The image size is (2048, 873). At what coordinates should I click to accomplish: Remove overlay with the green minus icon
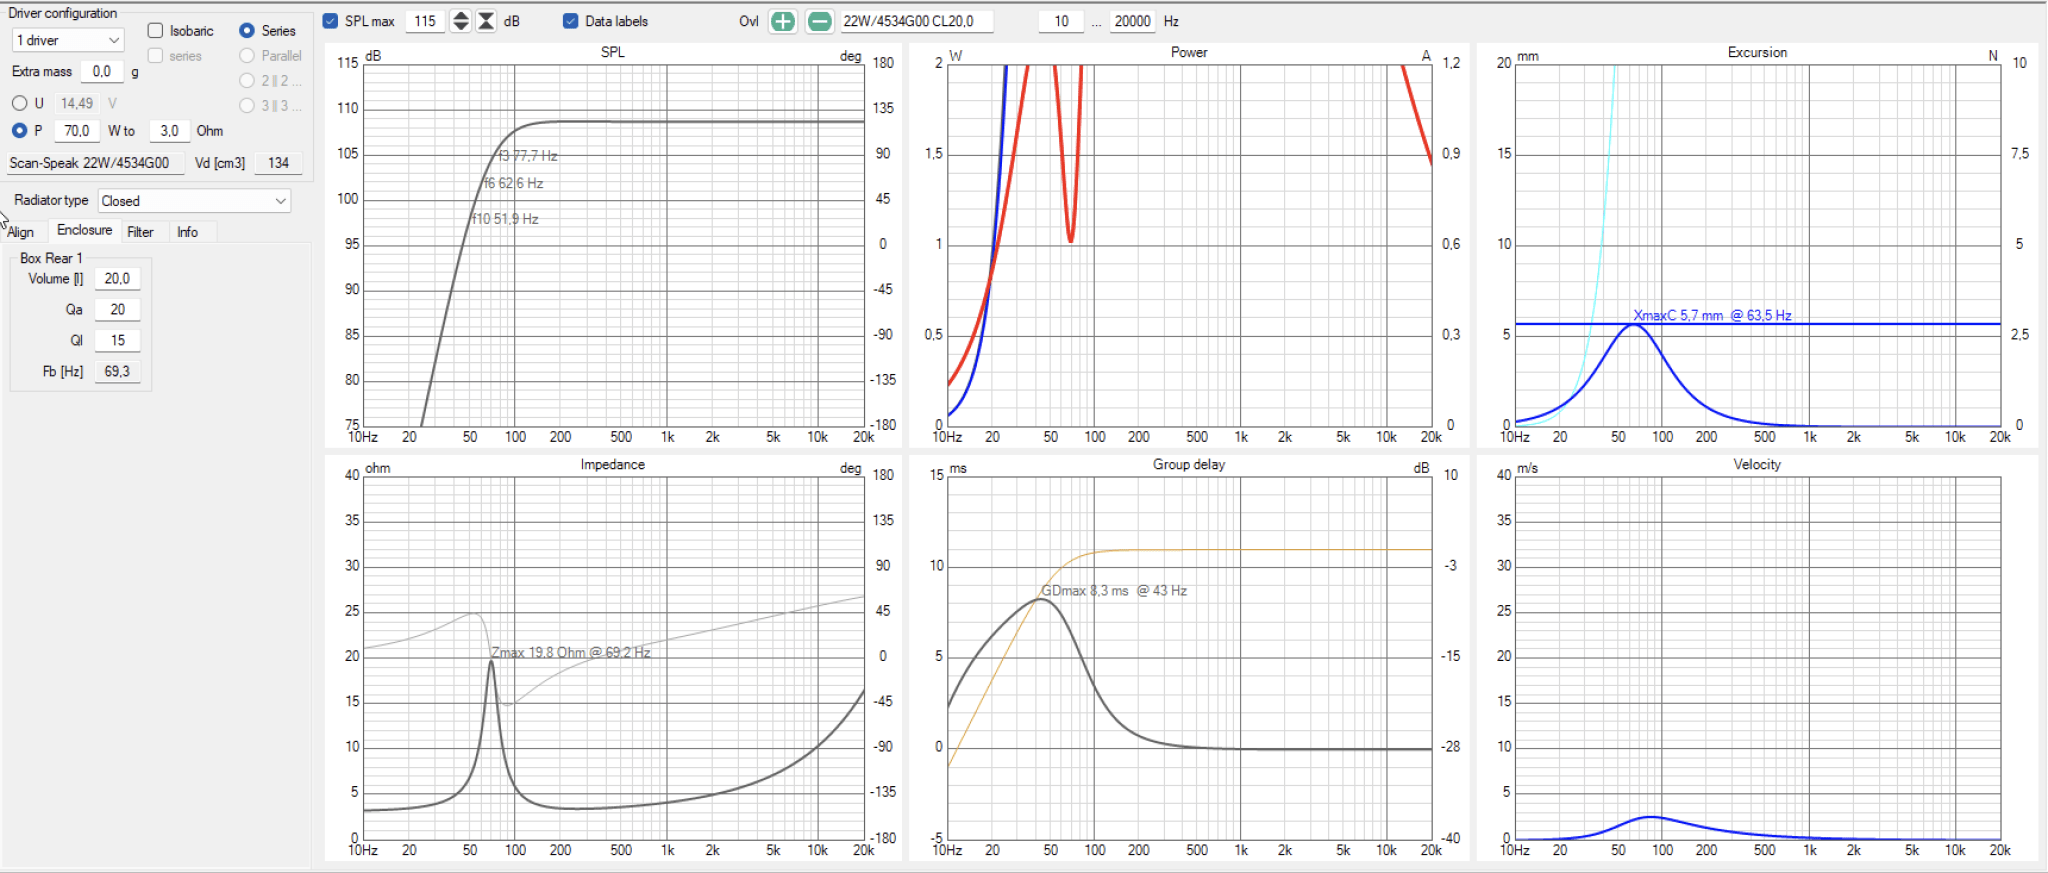(819, 21)
